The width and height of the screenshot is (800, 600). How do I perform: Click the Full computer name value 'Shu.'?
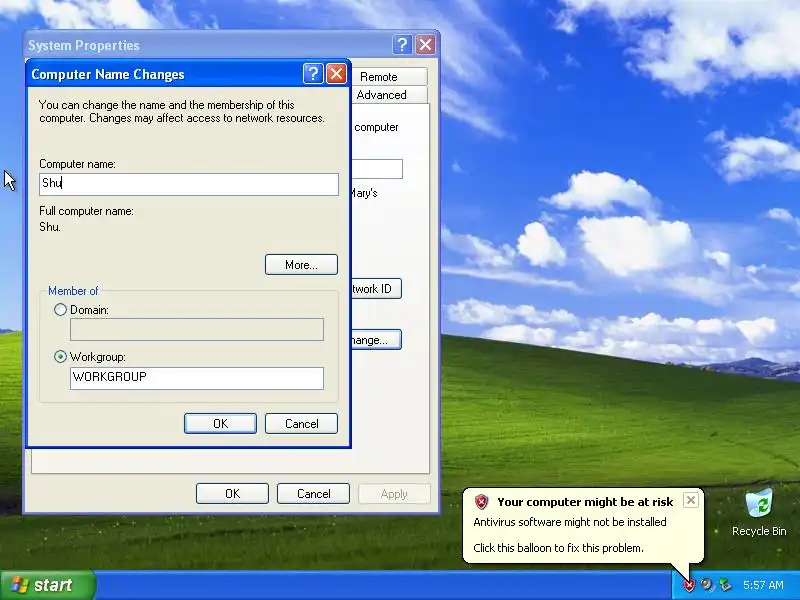point(50,227)
